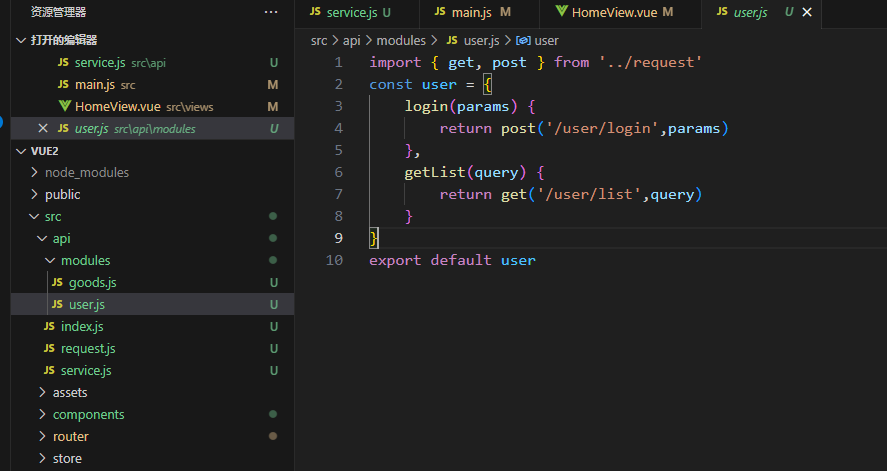The width and height of the screenshot is (887, 471).
Task: Click the JS icon beside goods.js in tree
Action: tap(57, 282)
